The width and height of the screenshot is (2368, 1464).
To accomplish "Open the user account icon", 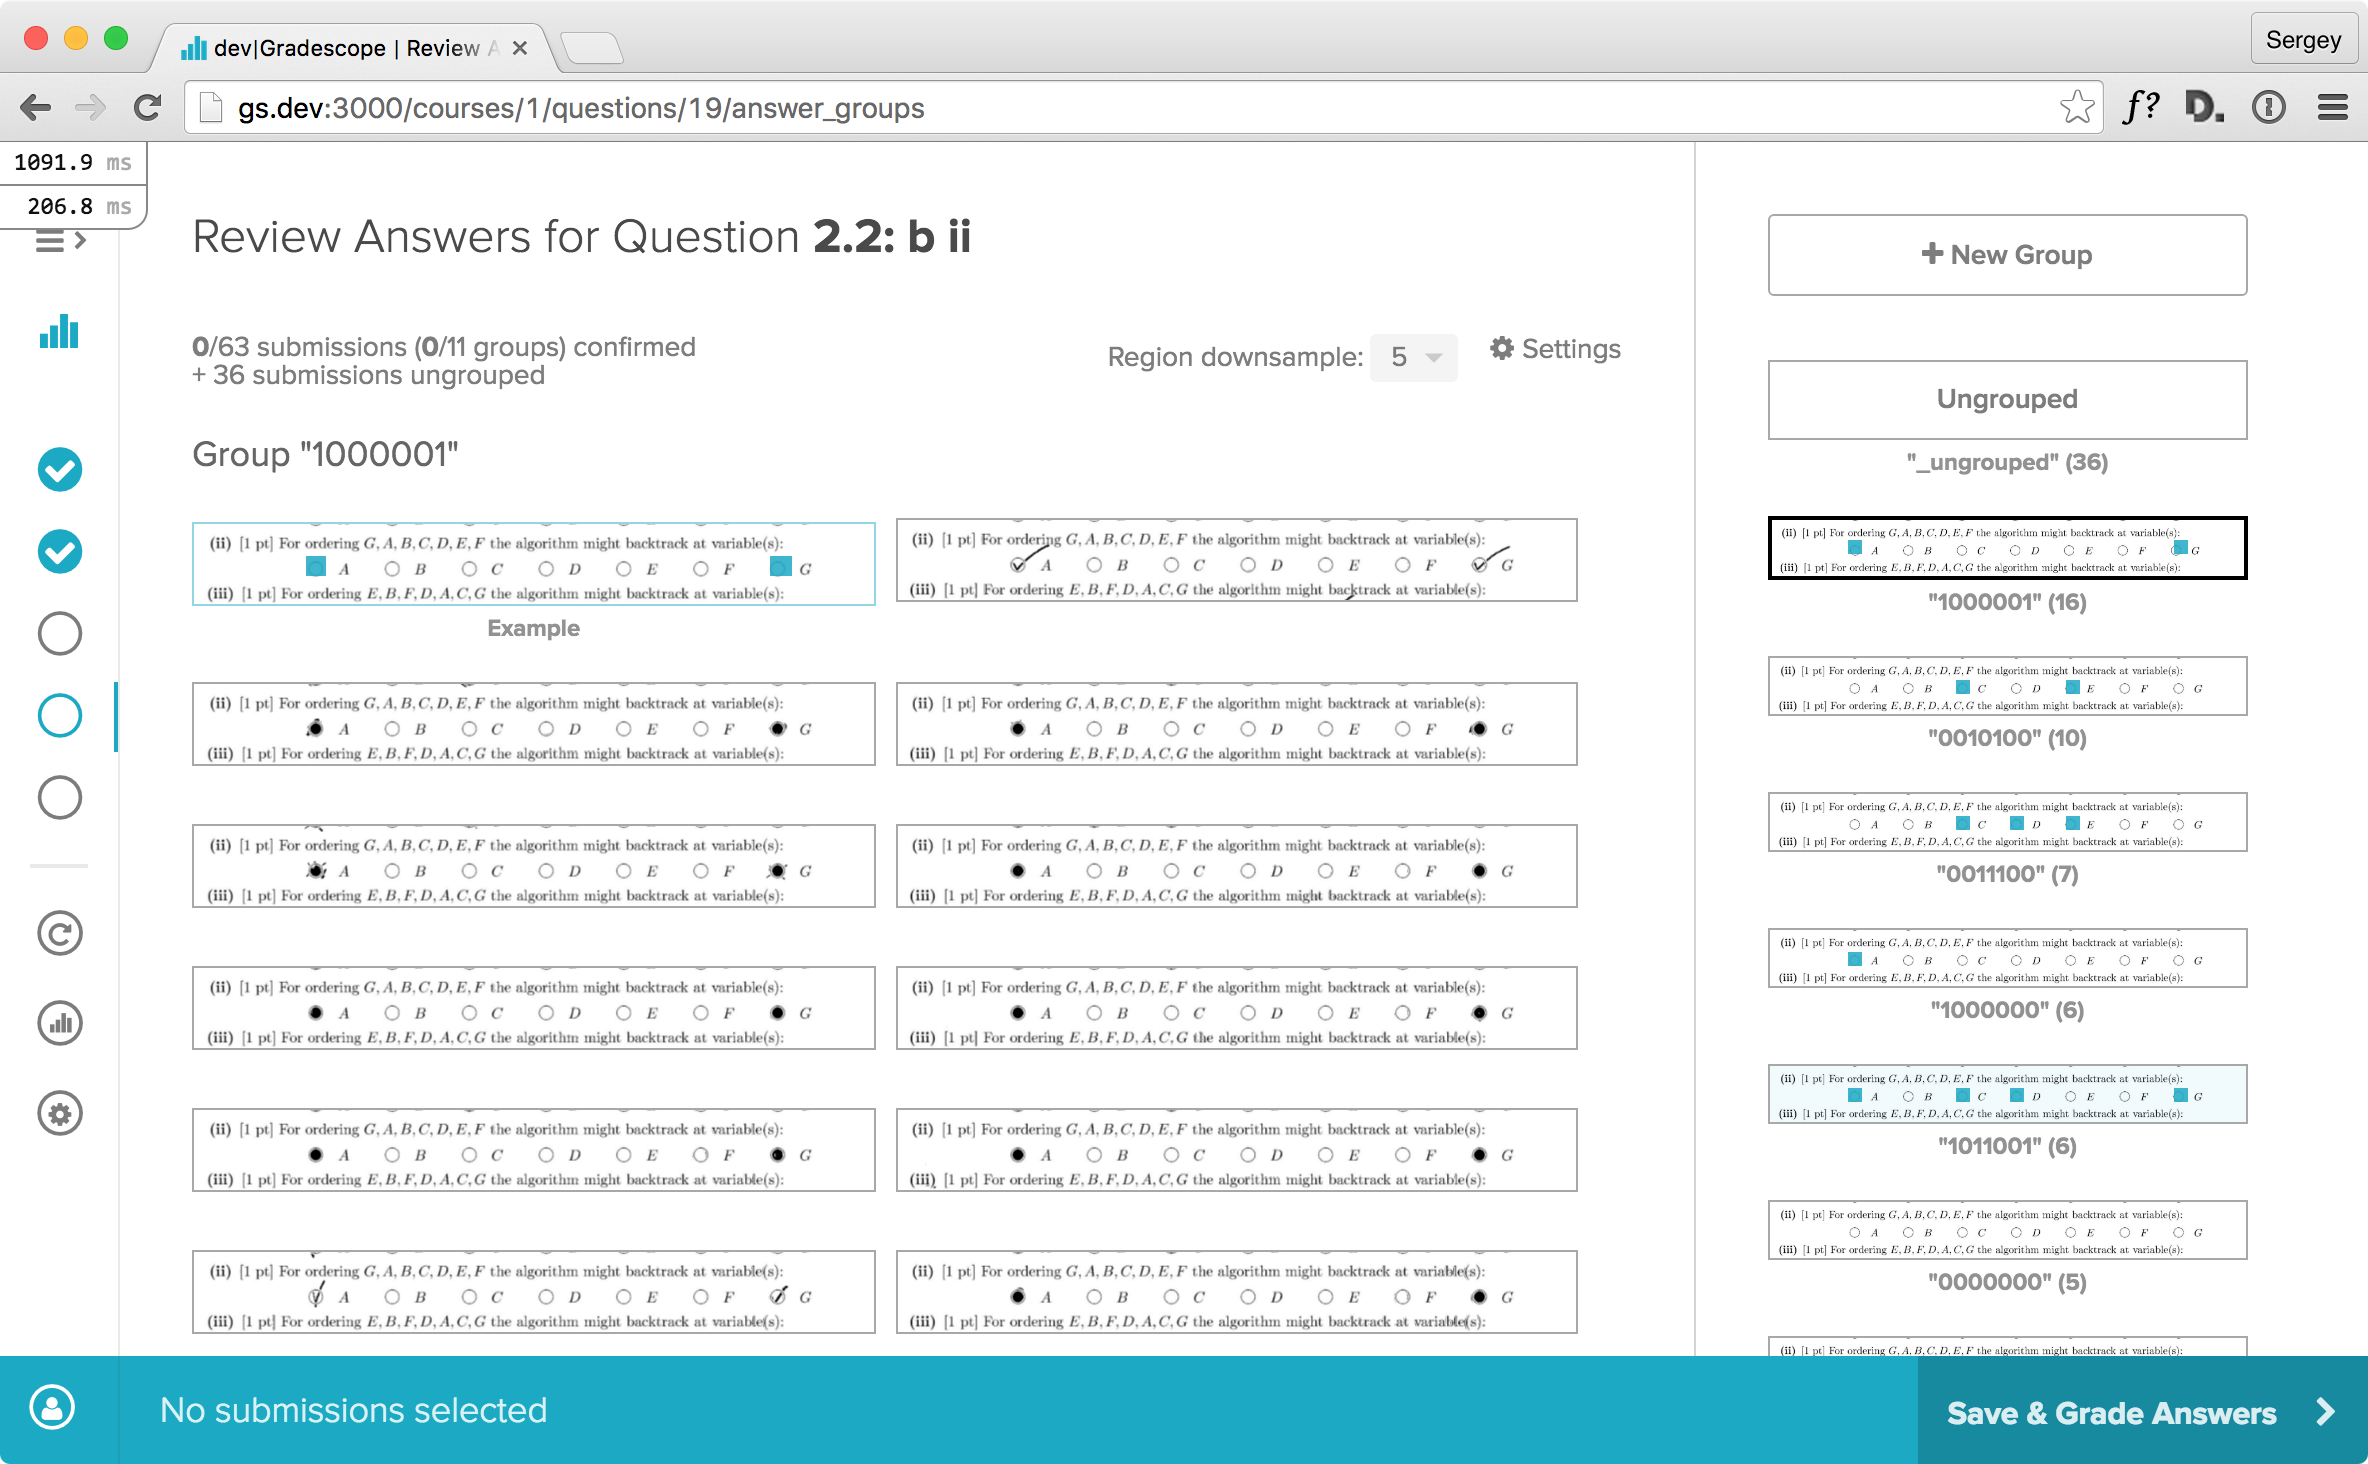I will tap(52, 1408).
